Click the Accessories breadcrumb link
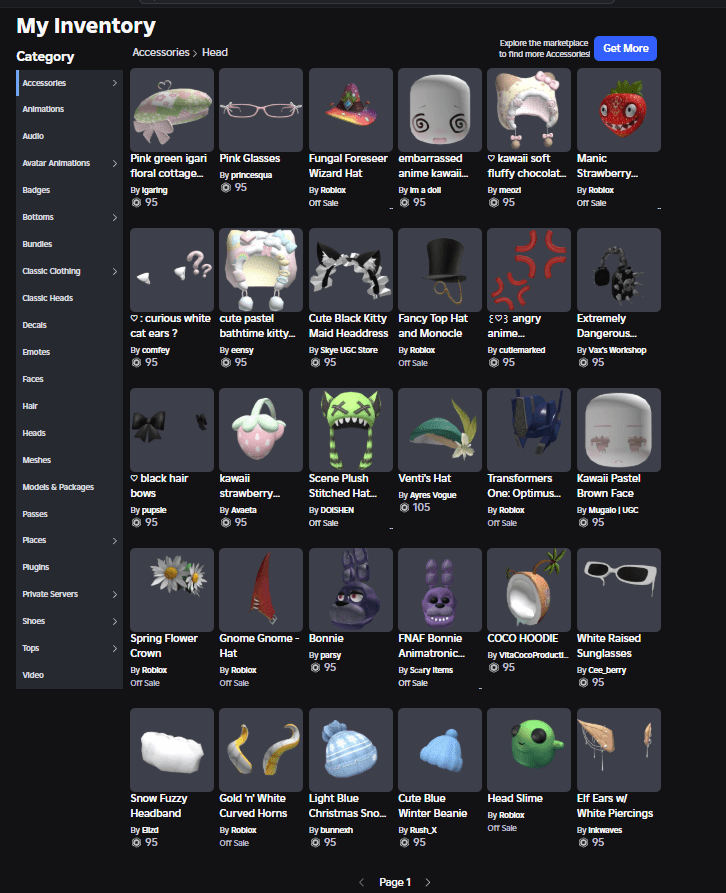726x893 pixels. 161,51
